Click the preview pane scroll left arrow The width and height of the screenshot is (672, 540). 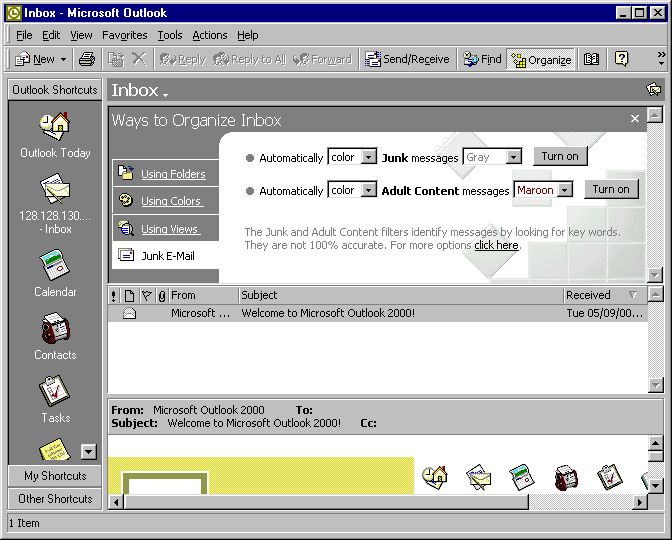pyautogui.click(x=116, y=502)
